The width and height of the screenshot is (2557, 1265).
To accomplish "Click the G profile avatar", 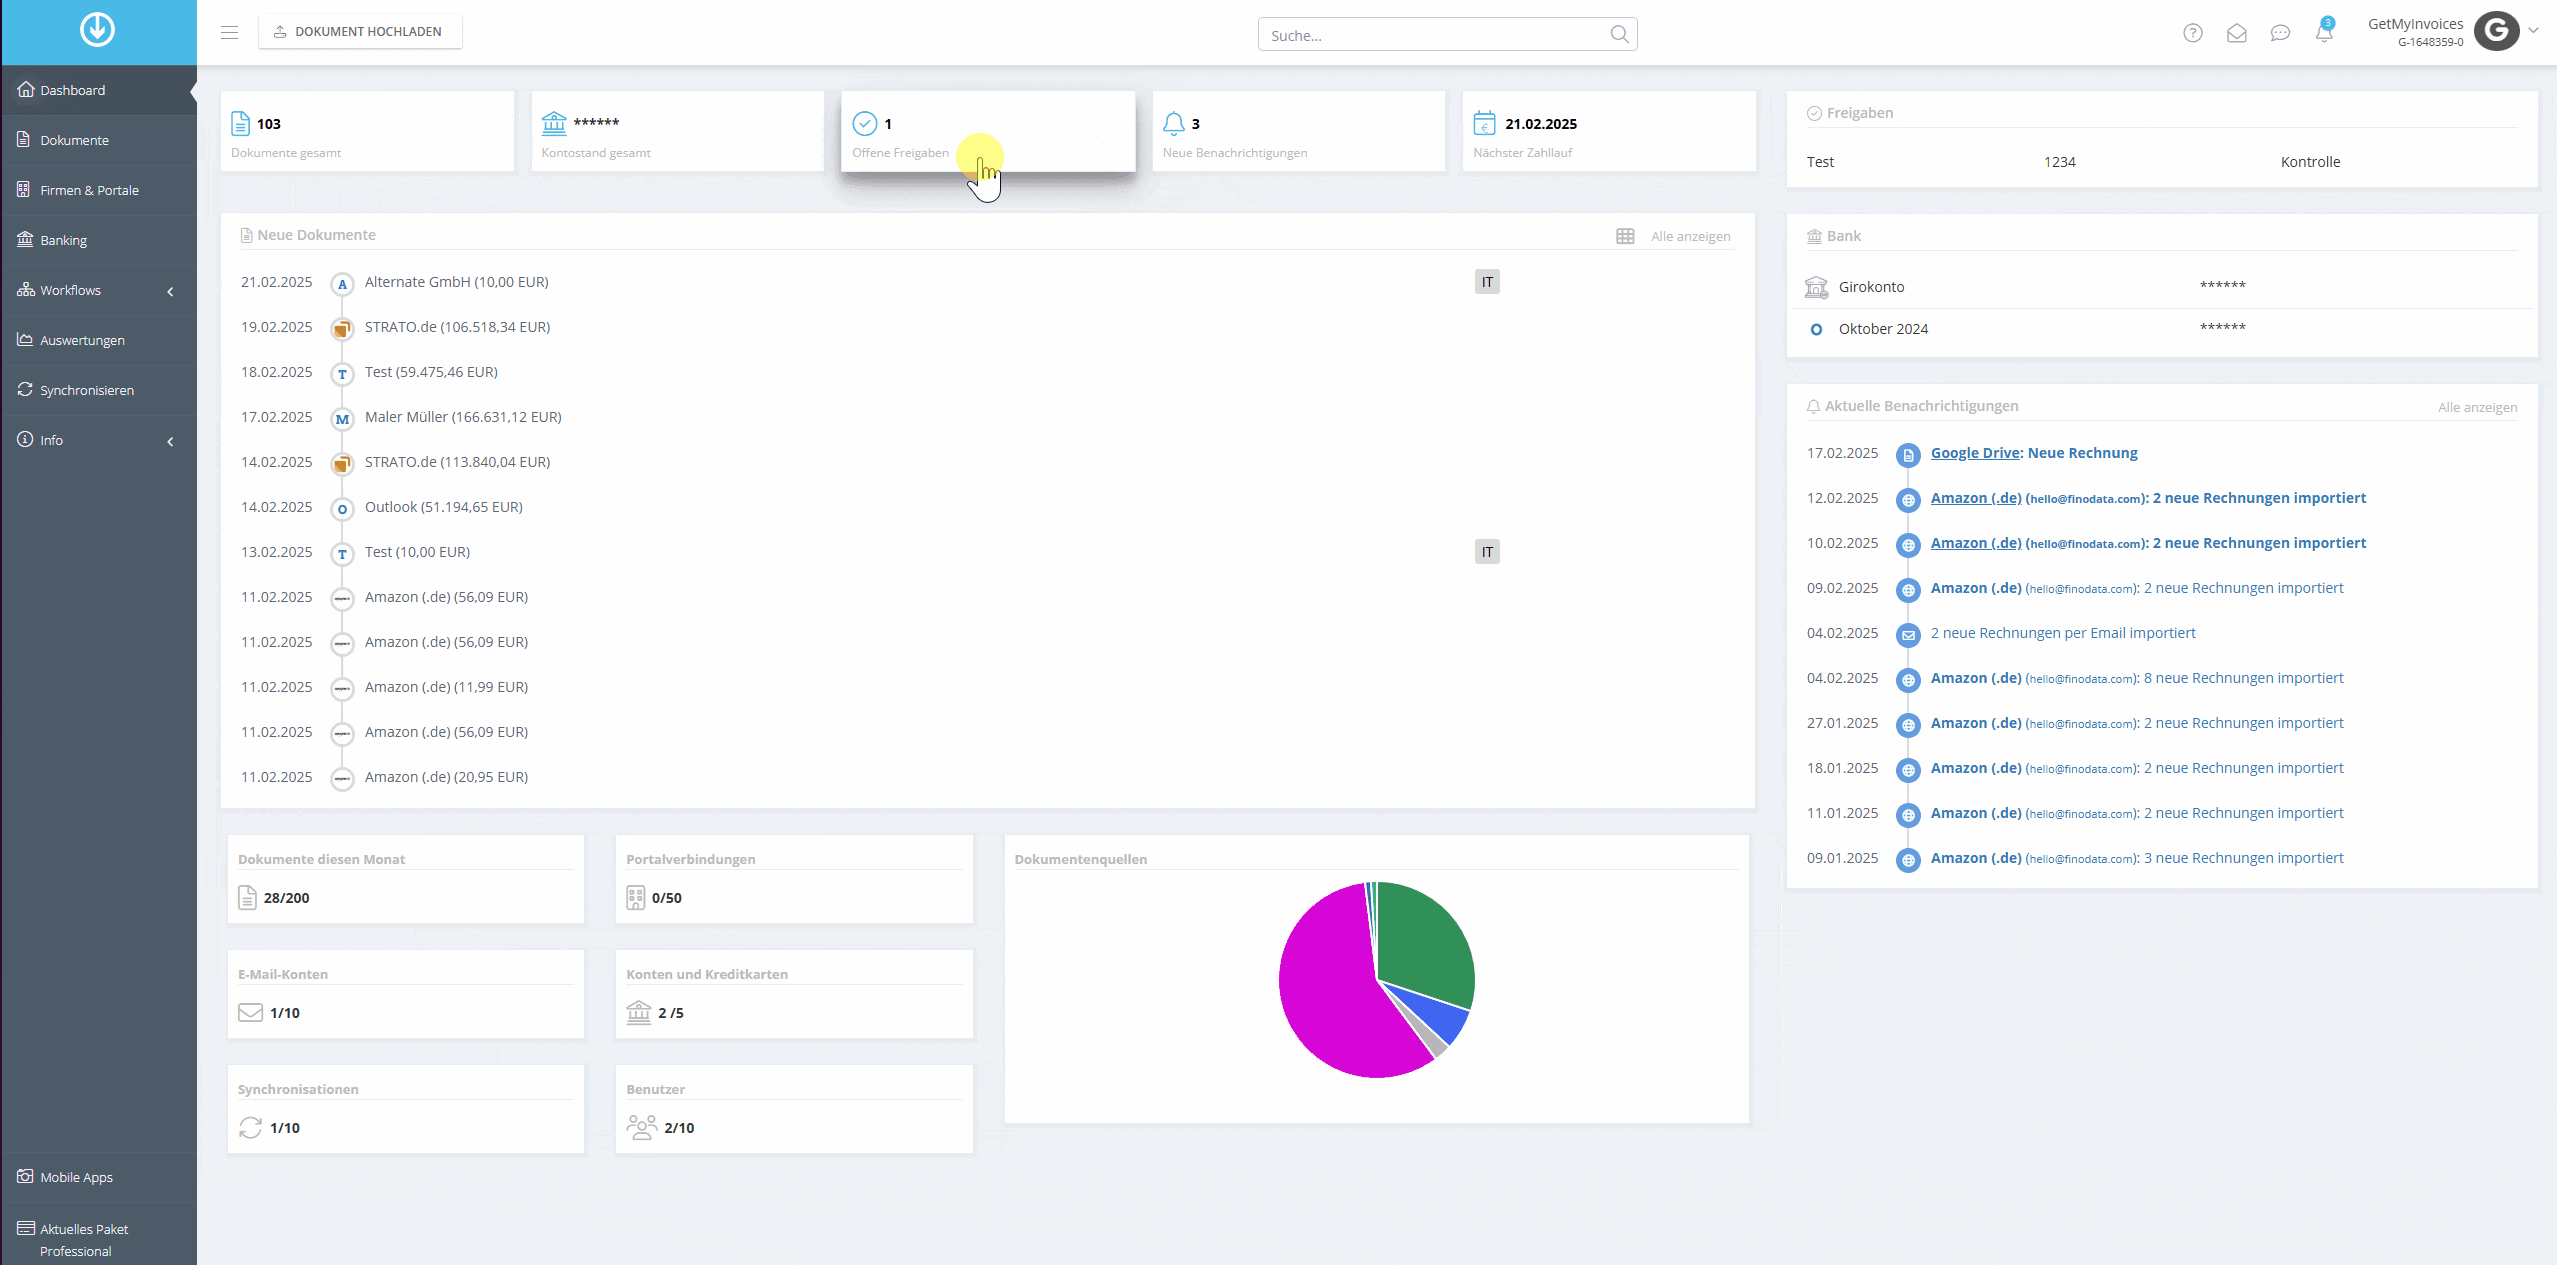I will tap(2496, 31).
